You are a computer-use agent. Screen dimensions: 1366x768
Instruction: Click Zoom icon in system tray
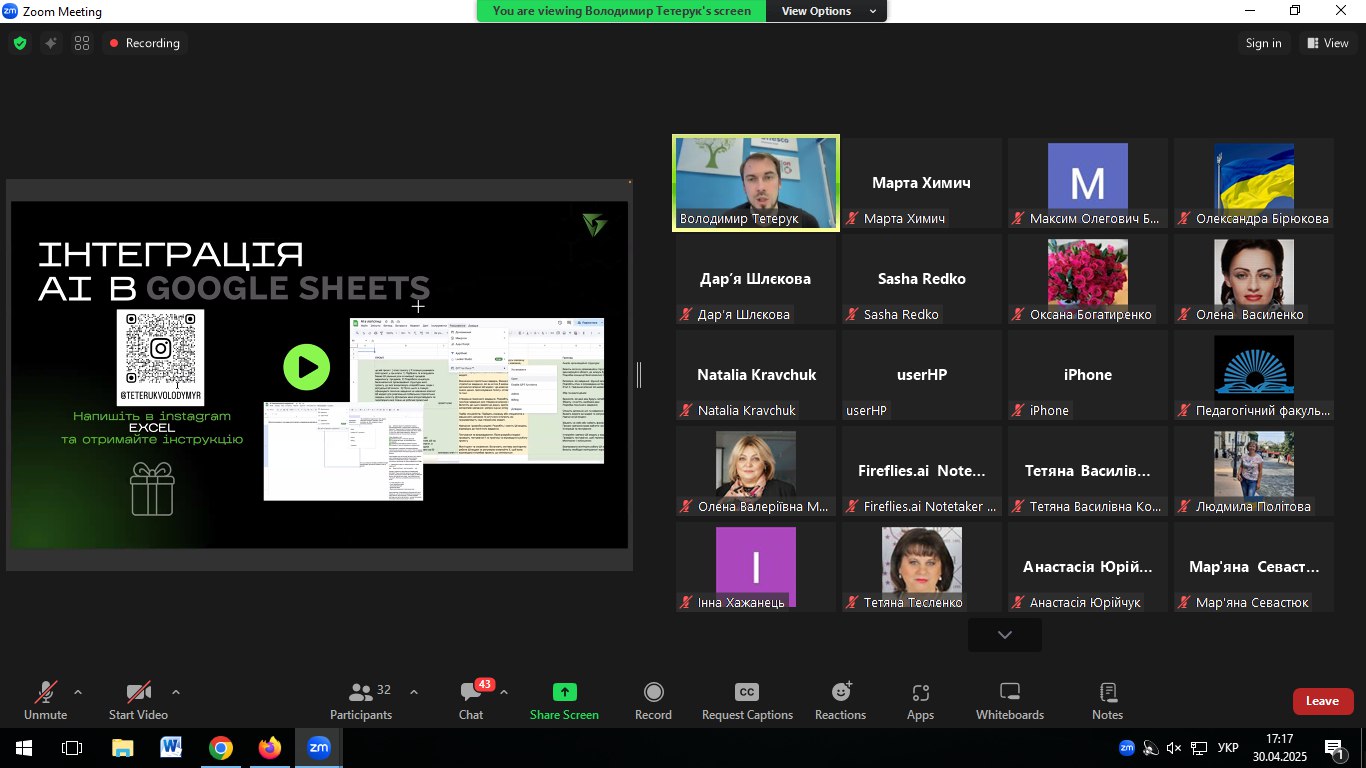point(1126,748)
